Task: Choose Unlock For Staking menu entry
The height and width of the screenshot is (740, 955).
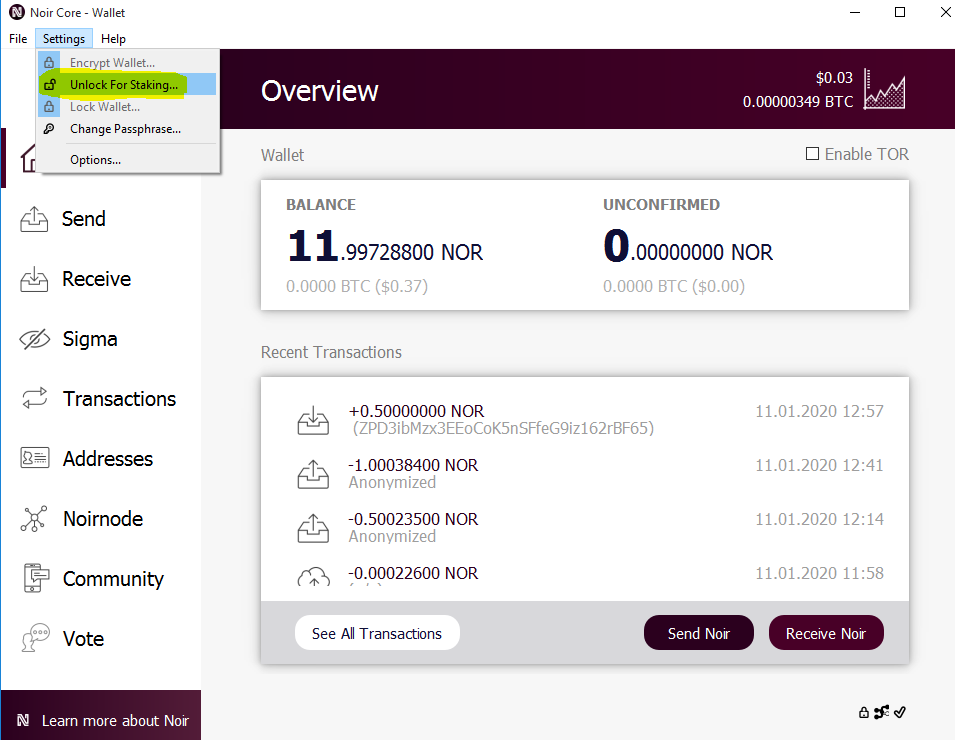Action: point(124,85)
